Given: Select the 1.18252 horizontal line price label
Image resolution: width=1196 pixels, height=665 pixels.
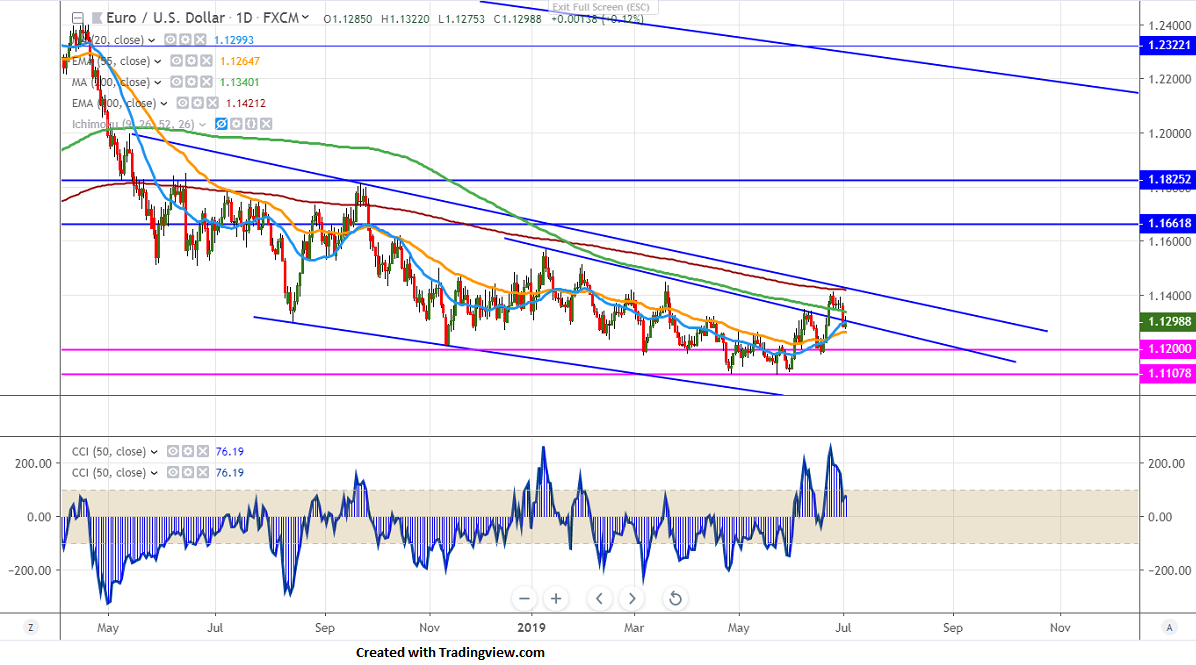Looking at the screenshot, I should (1167, 180).
